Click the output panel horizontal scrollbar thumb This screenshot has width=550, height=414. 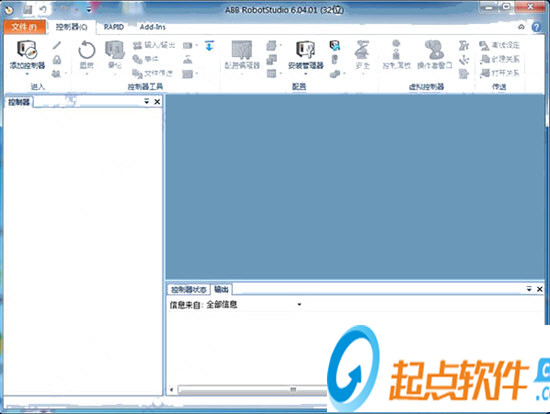(x=253, y=389)
